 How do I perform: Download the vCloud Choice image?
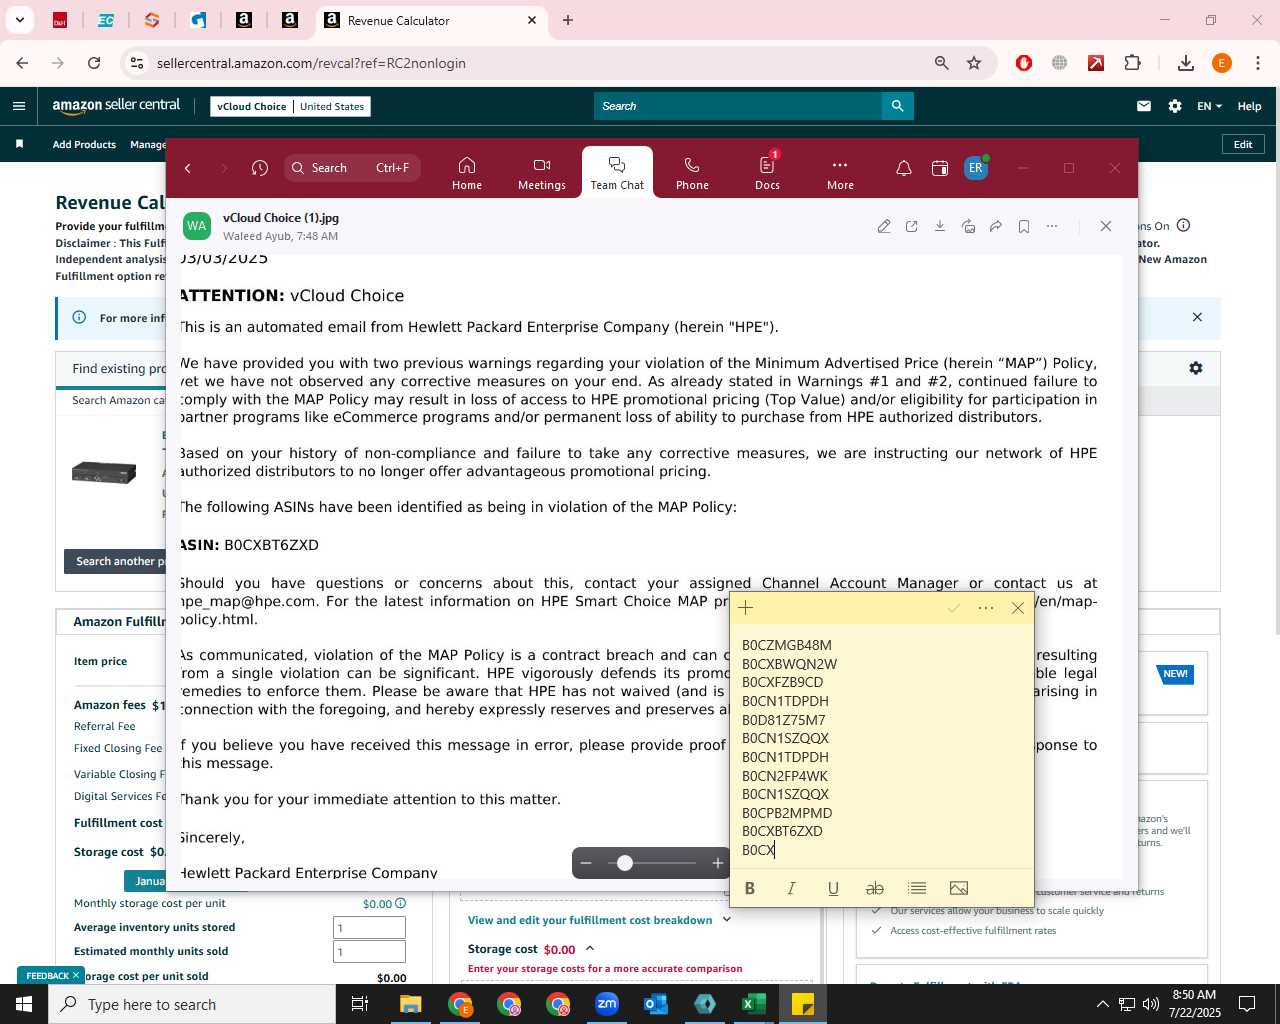click(x=940, y=226)
